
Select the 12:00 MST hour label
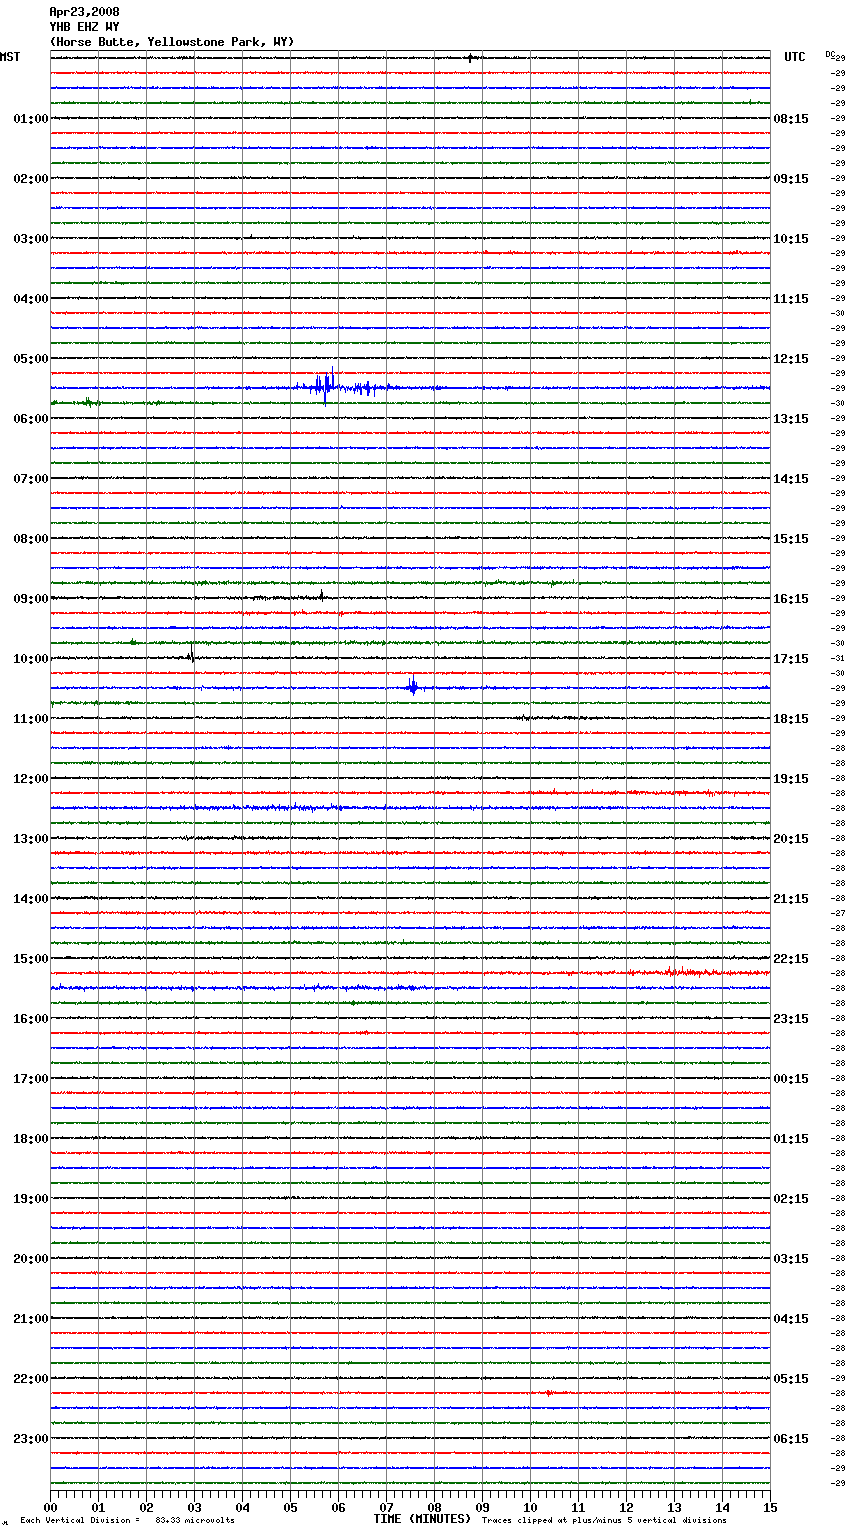(31, 779)
